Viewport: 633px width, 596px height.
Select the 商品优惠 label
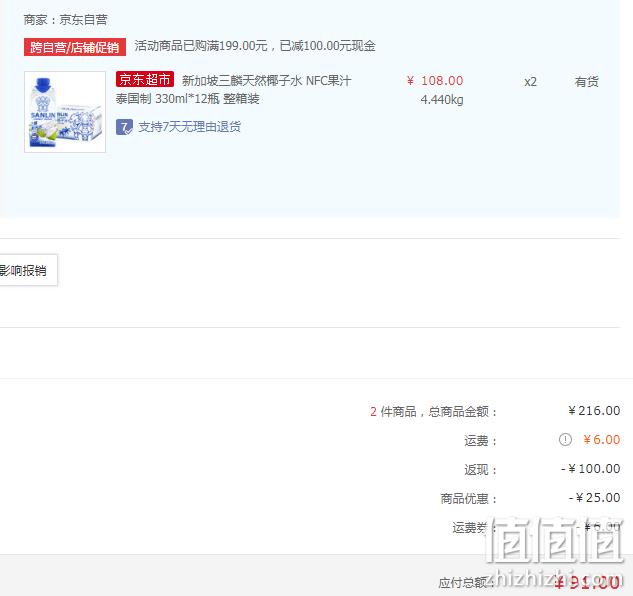coord(469,499)
